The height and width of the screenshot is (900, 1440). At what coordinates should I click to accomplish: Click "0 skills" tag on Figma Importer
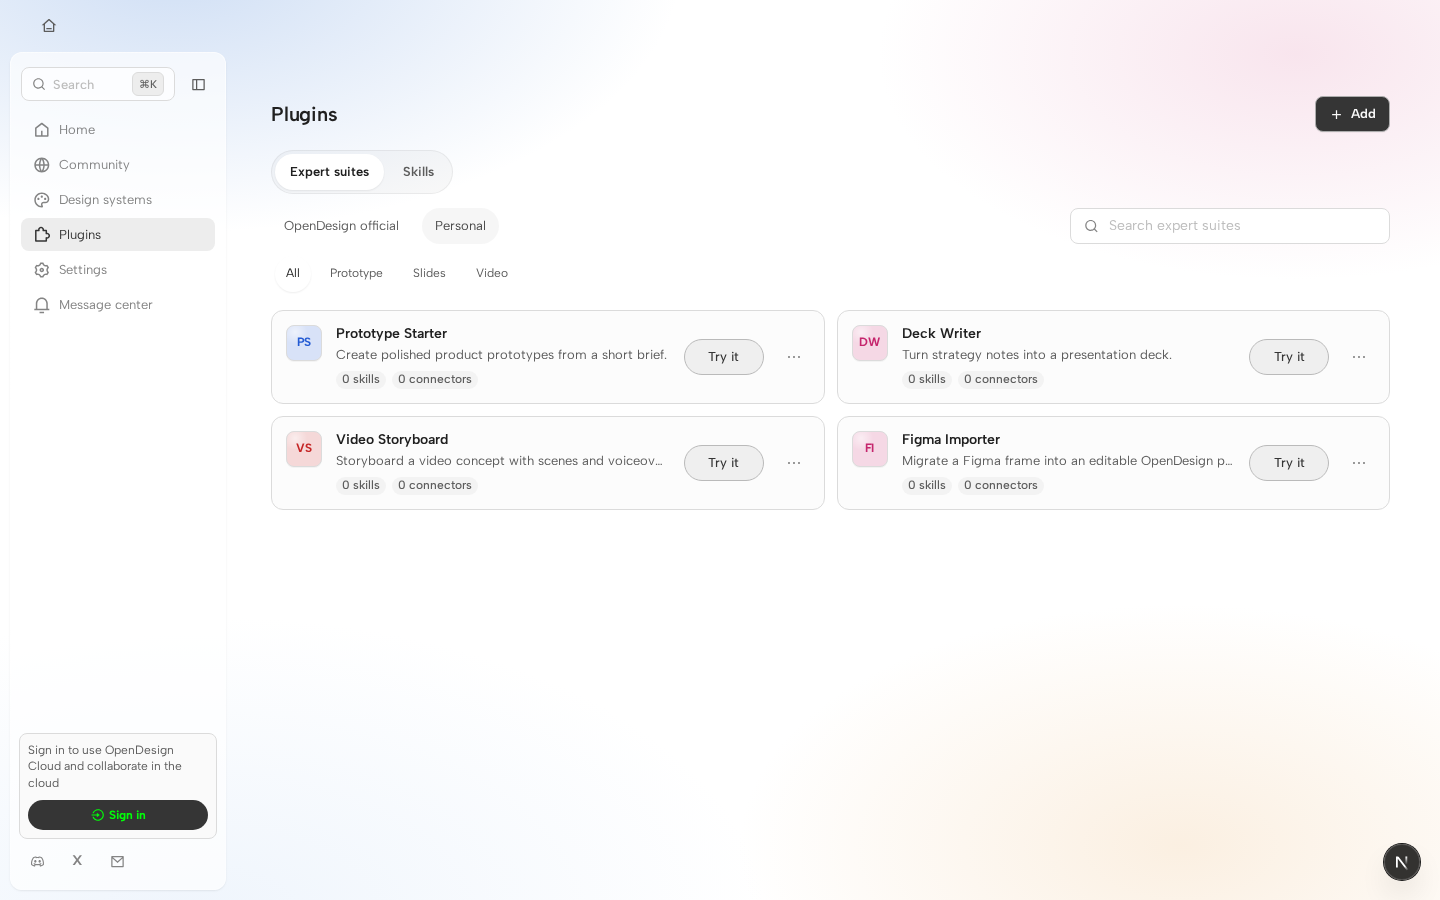click(x=927, y=486)
